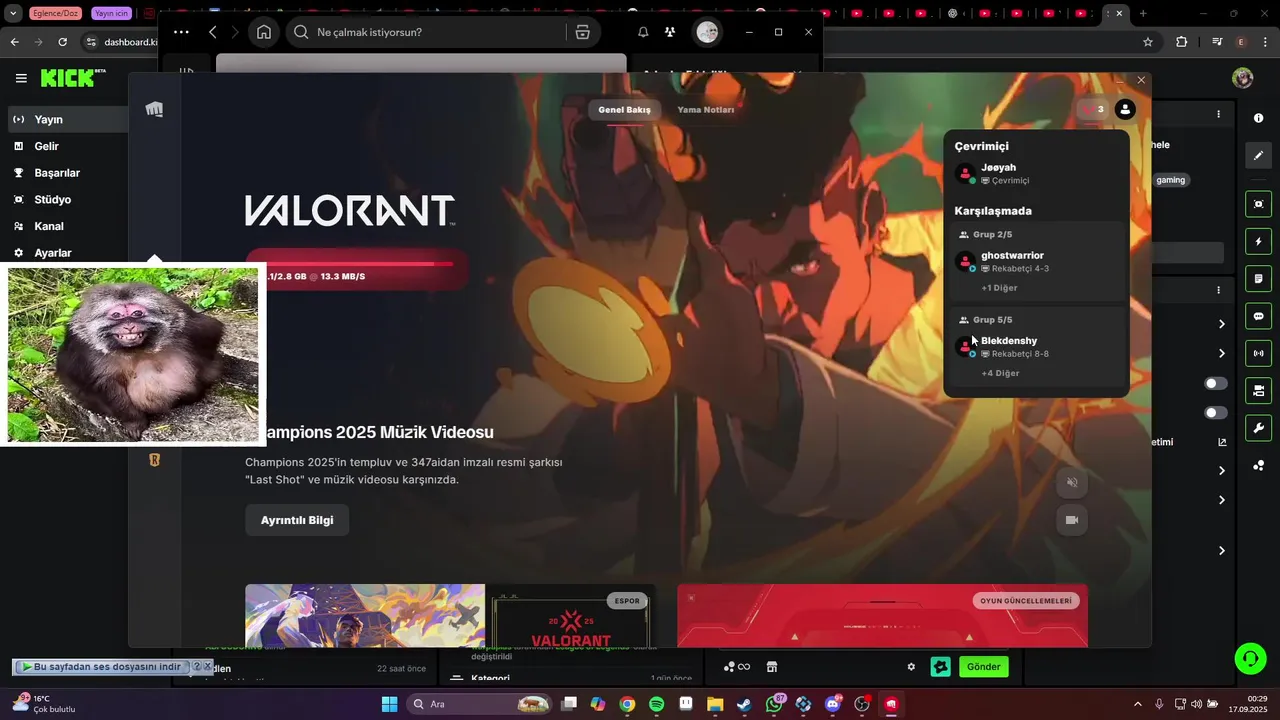Click the gaming tag chip
The width and height of the screenshot is (1280, 720).
[x=1170, y=180]
